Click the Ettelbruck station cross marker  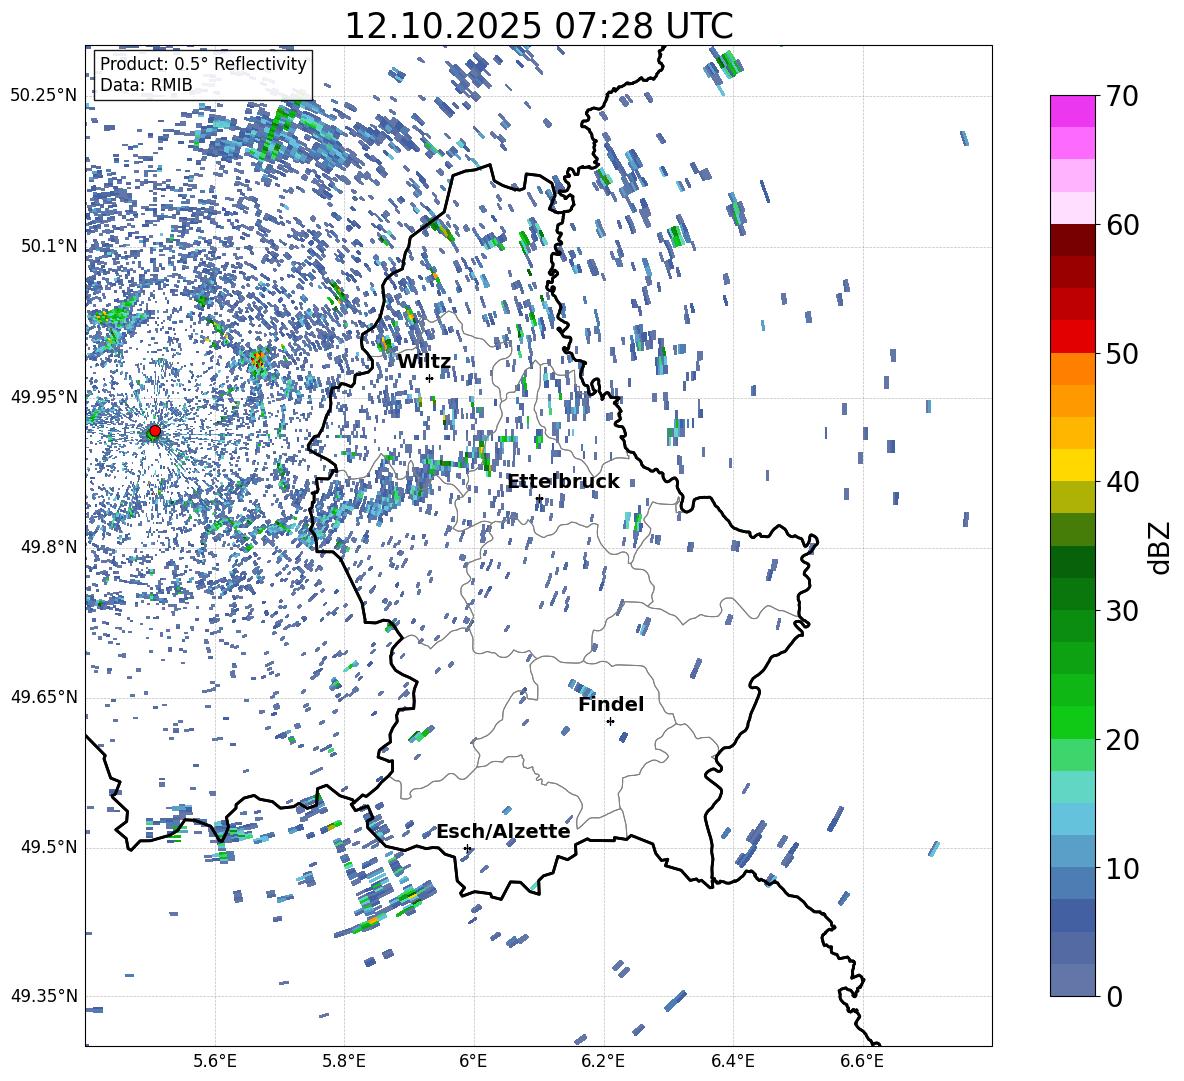[x=539, y=498]
